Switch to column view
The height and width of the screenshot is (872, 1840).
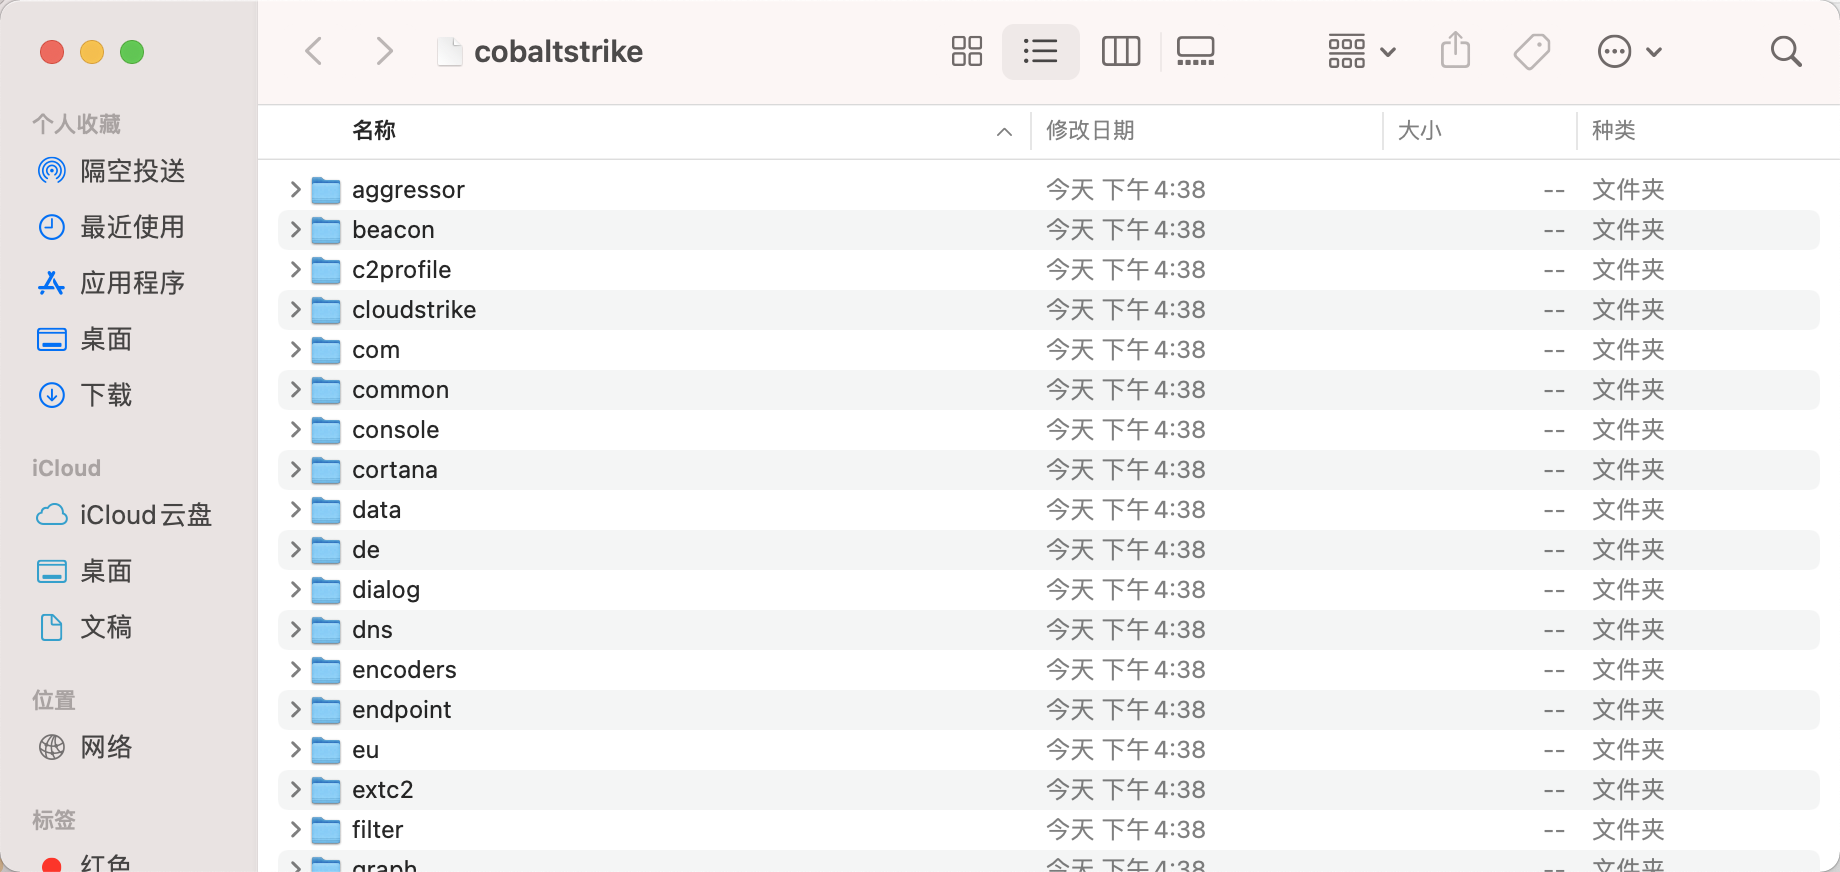point(1120,51)
